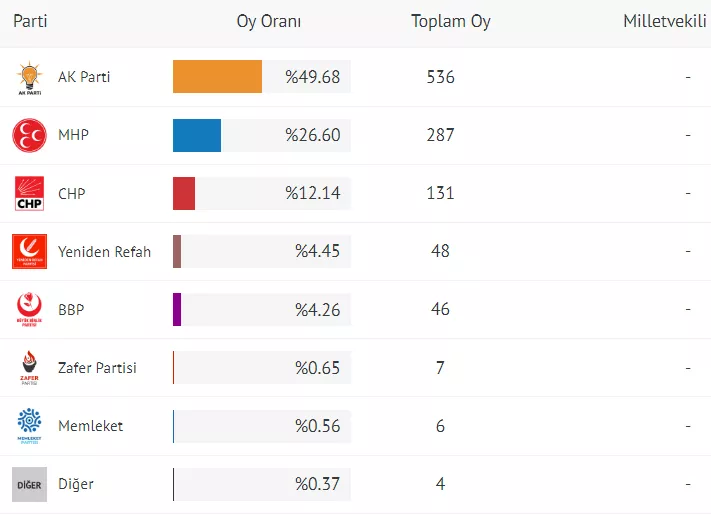Sort by the Parti column header
The image size is (711, 515).
[x=30, y=21]
